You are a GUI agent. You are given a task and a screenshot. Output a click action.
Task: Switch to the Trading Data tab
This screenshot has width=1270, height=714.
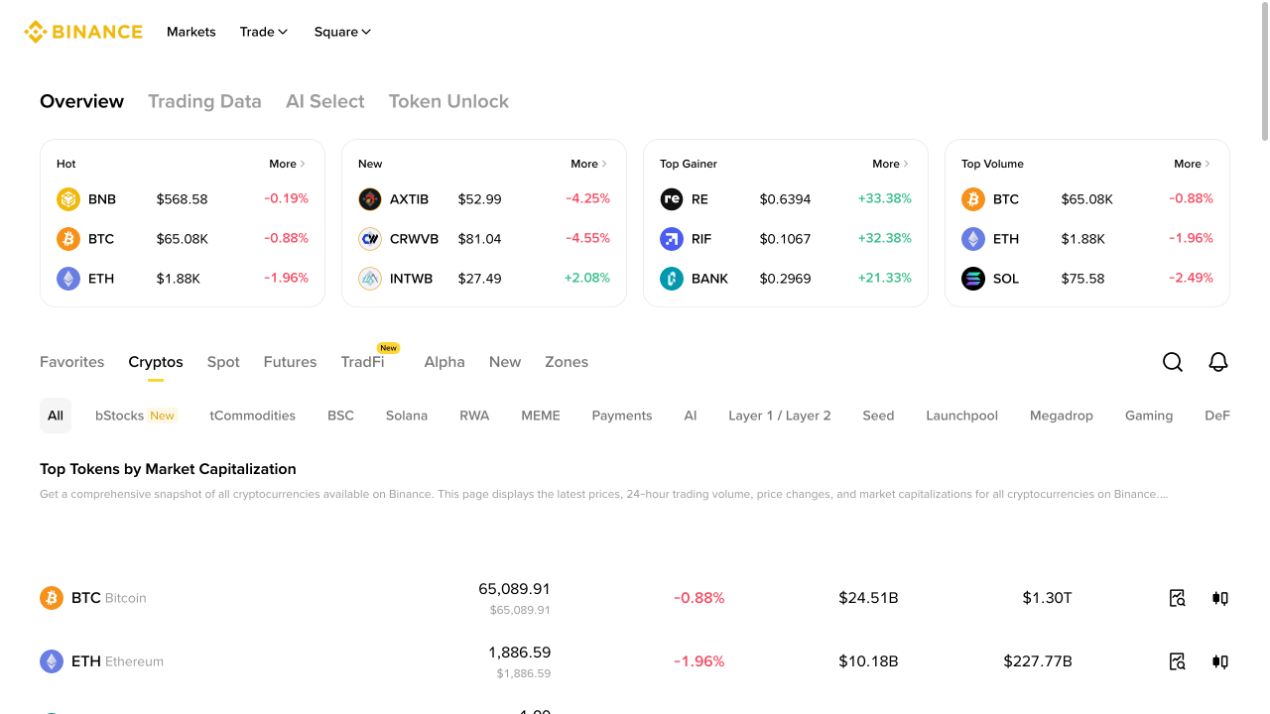205,101
